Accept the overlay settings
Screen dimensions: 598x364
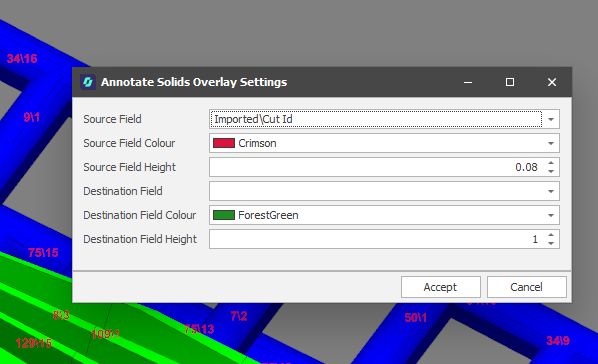[x=440, y=287]
